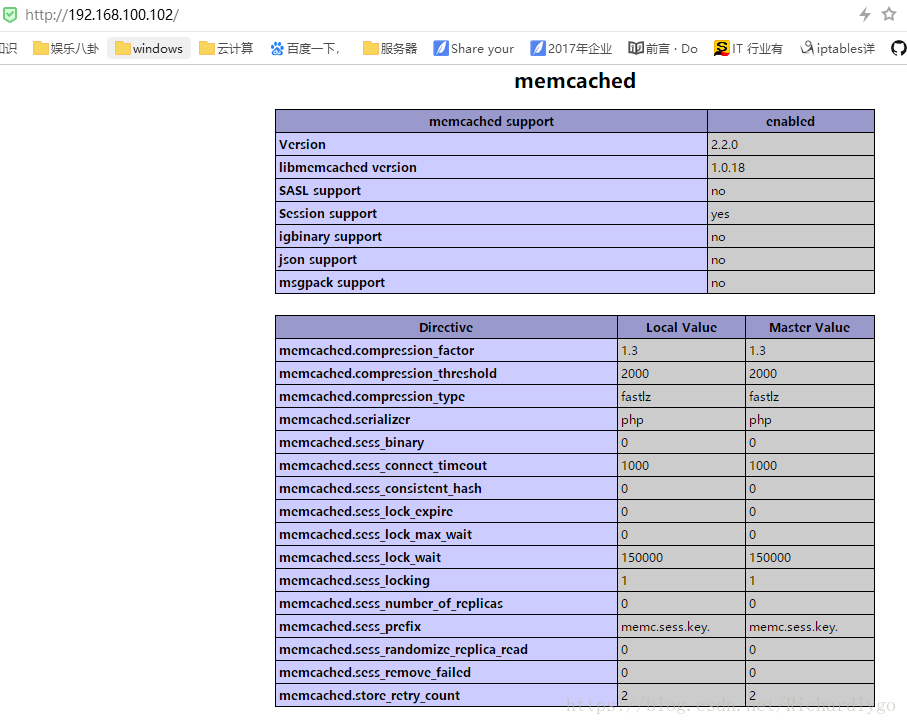Screen dimensions: 907x725
Task: Click the SASL support row label
Action: [319, 191]
